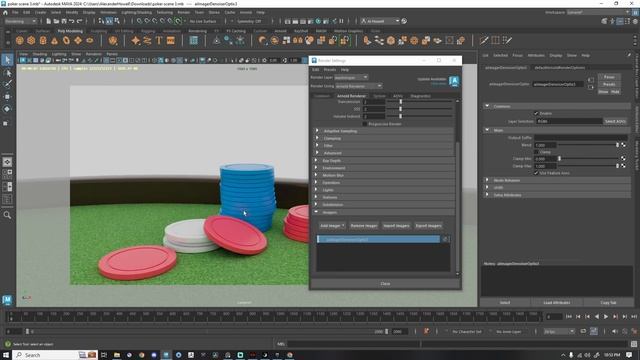Viewport: 640px width, 360px height.
Task: Expand the Environment section
Action: (384, 168)
